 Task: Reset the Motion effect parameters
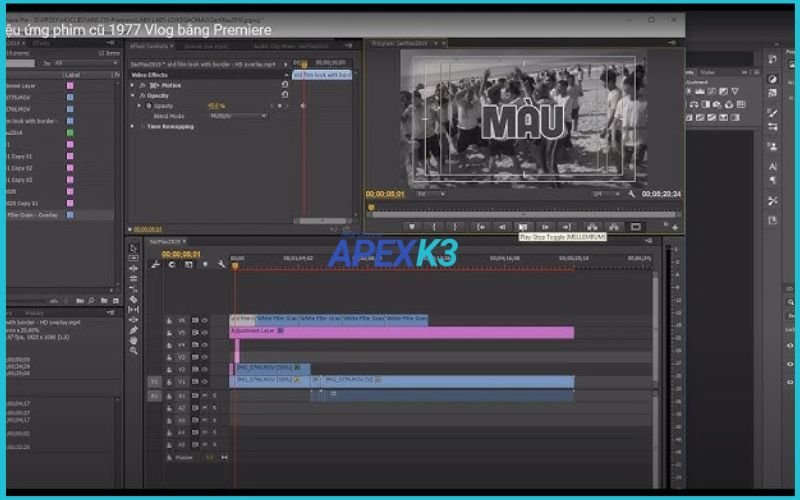pyautogui.click(x=285, y=85)
